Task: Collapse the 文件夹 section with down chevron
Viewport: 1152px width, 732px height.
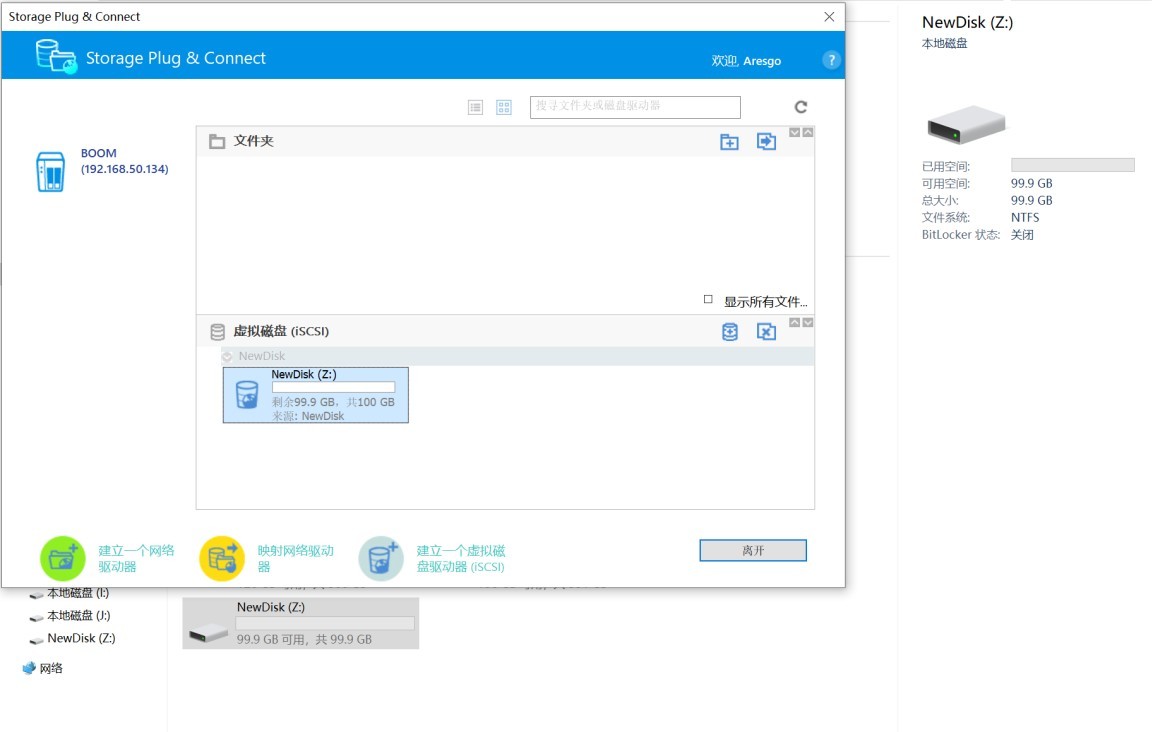Action: [794, 132]
